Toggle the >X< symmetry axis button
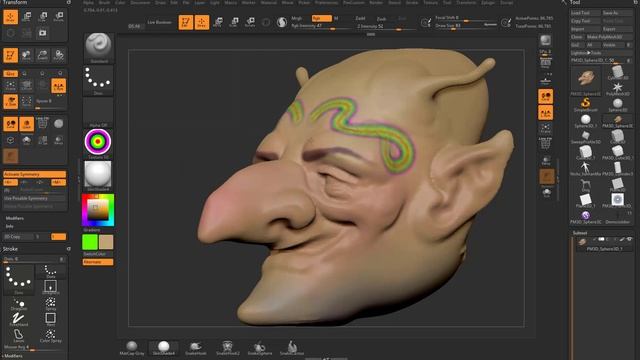The height and width of the screenshot is (360, 640). tap(11, 182)
